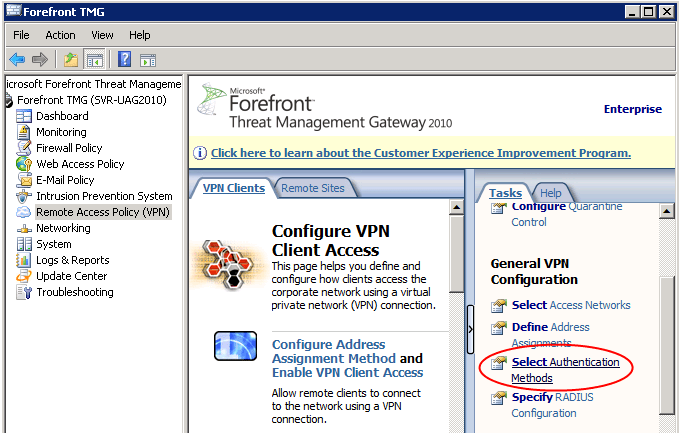Click the information icon in yellow banner
This screenshot has width=679, height=433.
pyautogui.click(x=200, y=153)
